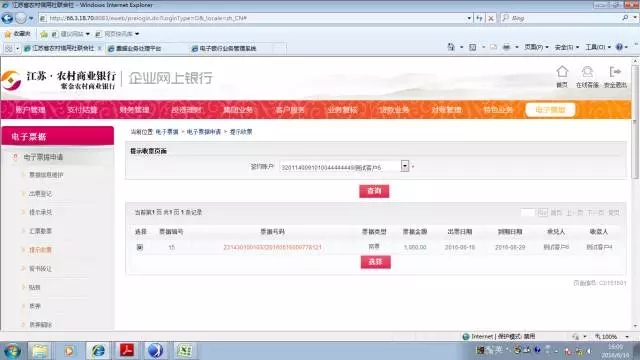Click the Windows Start orb
Screen dimensions: 640x360
click(x=12, y=351)
